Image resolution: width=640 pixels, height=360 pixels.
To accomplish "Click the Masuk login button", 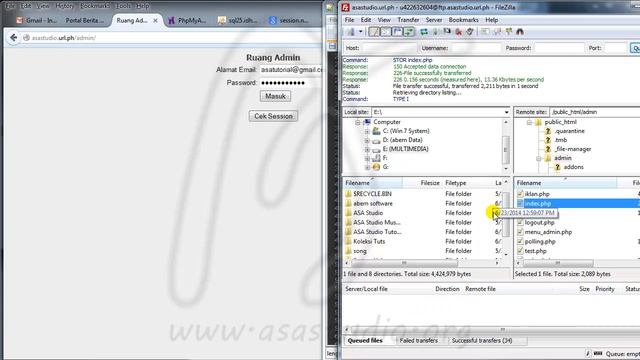I will 276,96.
